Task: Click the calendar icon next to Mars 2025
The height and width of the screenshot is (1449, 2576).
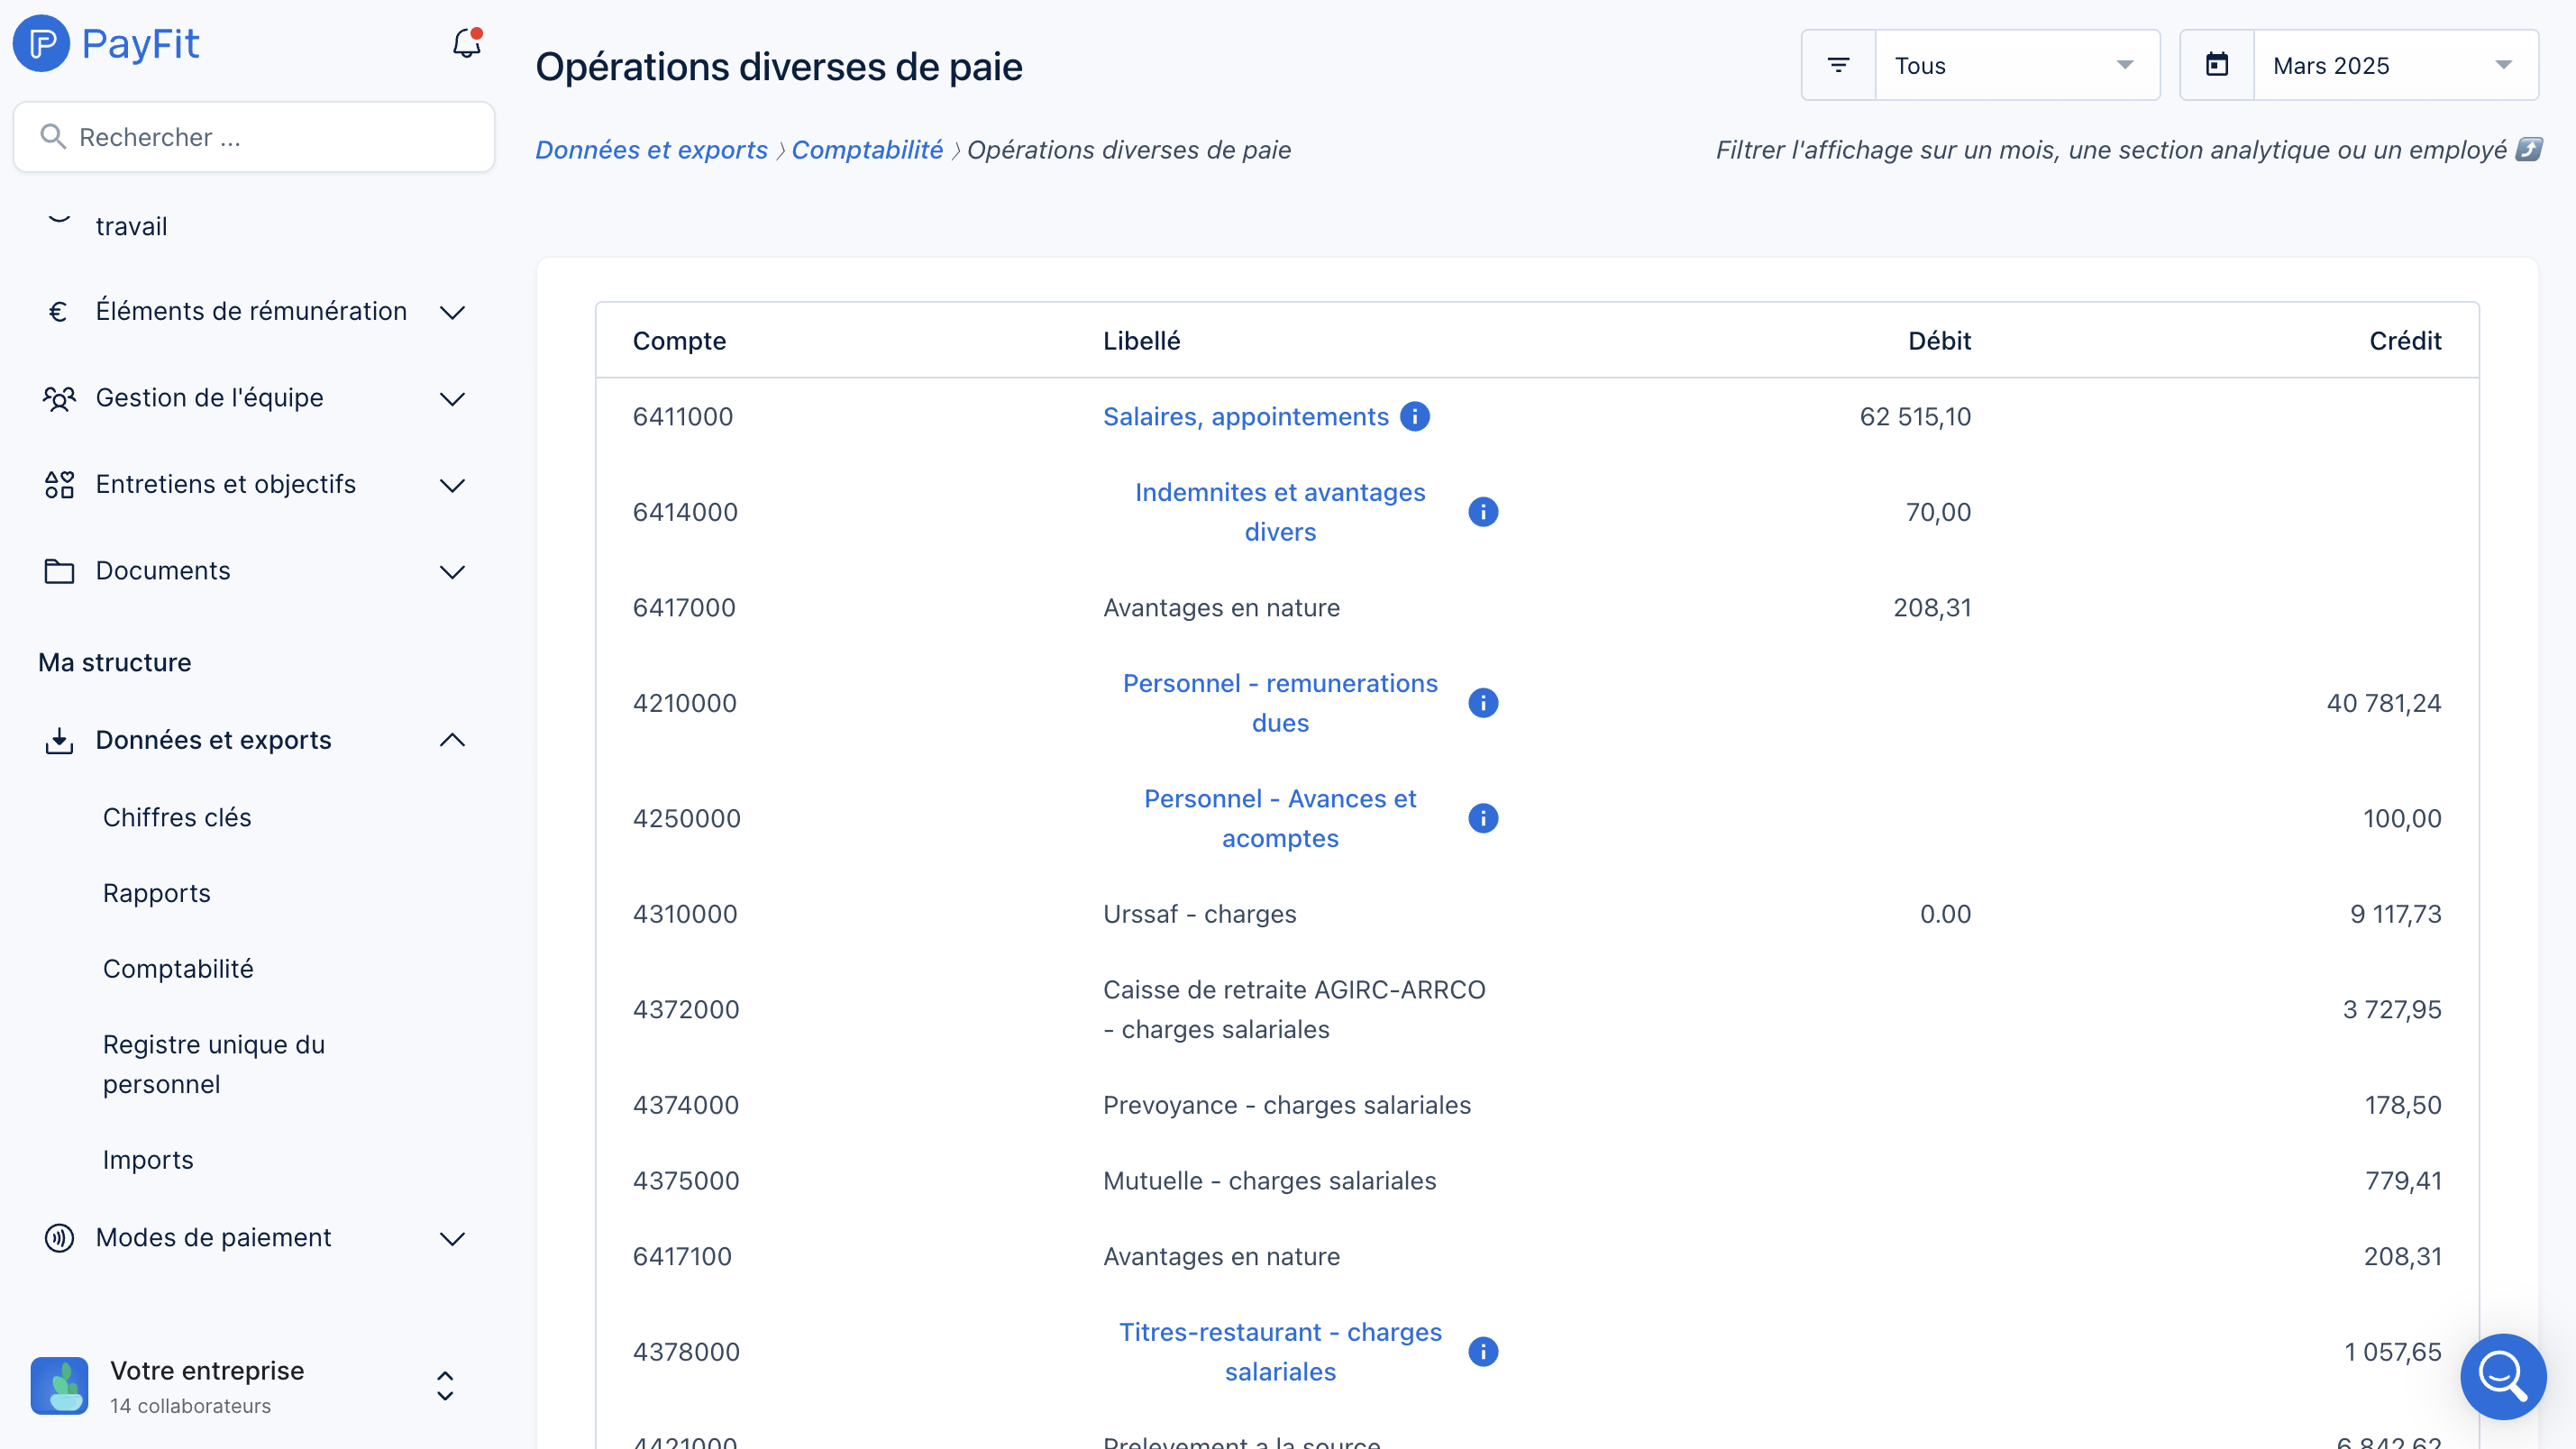Action: coord(2216,65)
